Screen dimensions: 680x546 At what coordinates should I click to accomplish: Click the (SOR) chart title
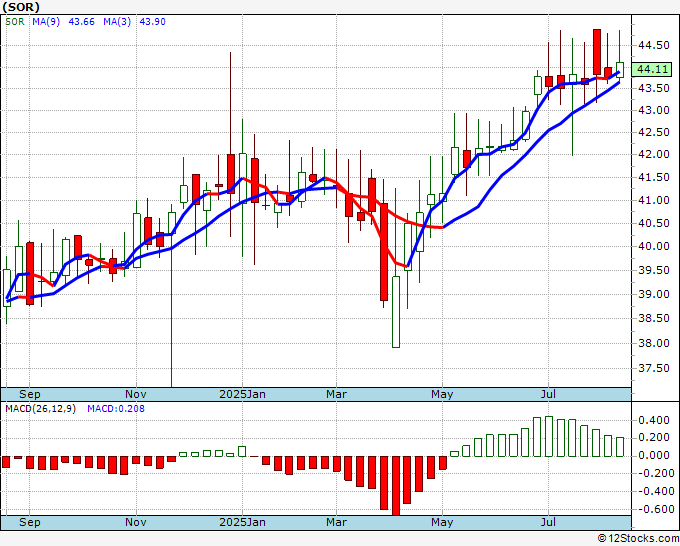[21, 7]
